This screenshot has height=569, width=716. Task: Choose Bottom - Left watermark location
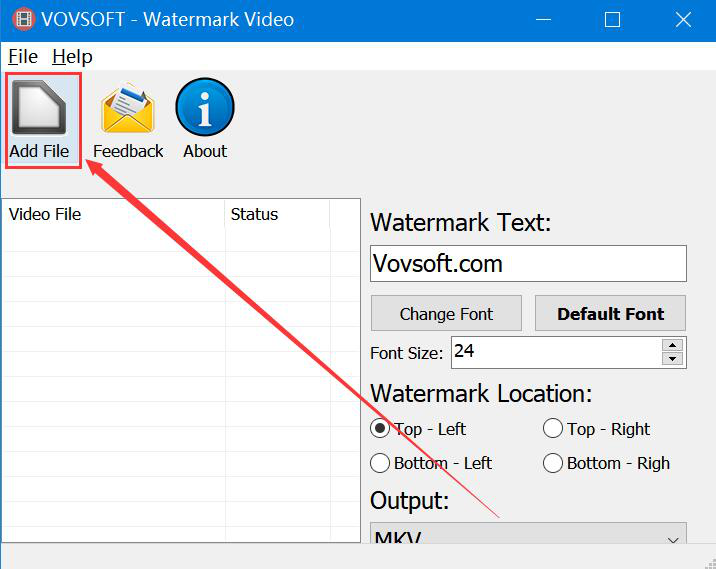(x=380, y=463)
